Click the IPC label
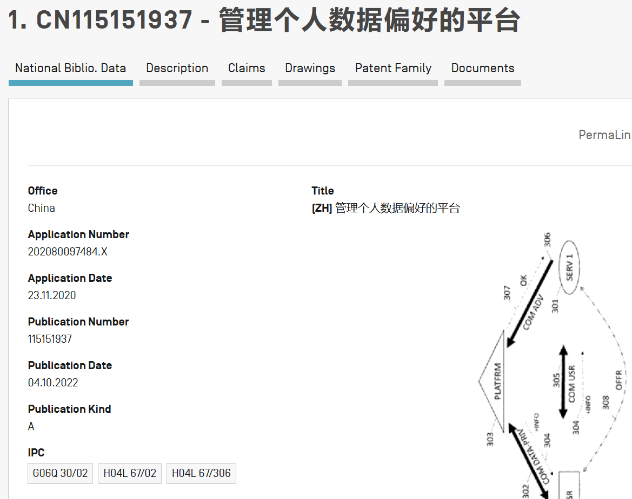This screenshot has width=632, height=499. [x=36, y=453]
